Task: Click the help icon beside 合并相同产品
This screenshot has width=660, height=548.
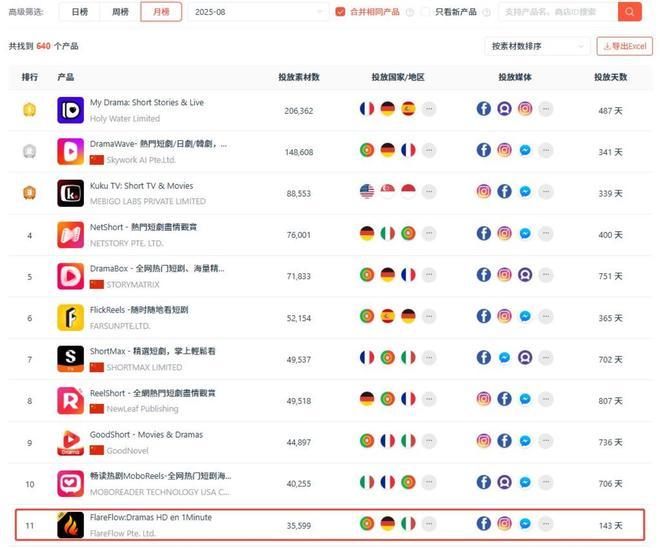Action: click(x=410, y=12)
